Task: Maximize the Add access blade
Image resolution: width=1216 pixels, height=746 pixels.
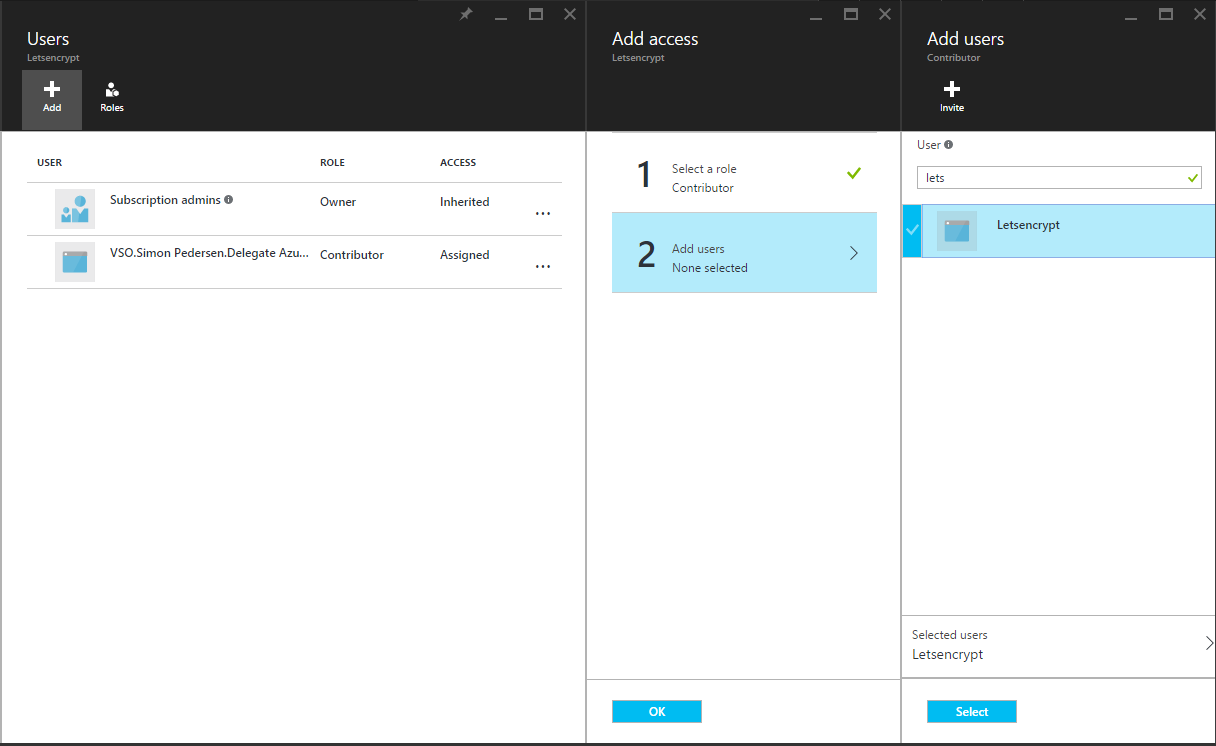Action: coord(851,14)
